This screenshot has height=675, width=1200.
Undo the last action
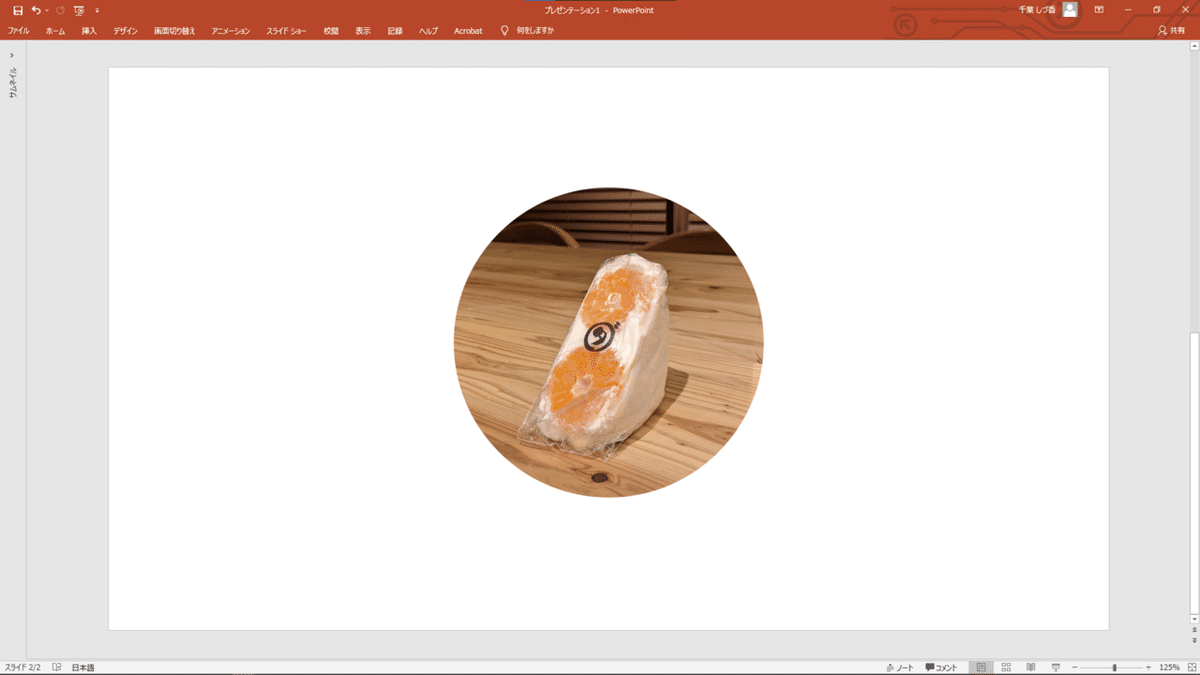point(36,10)
